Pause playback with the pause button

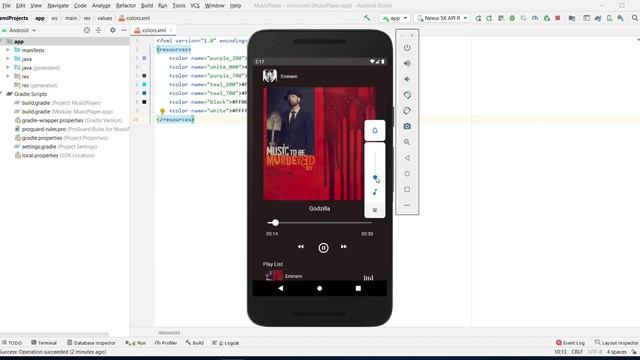pyautogui.click(x=323, y=247)
